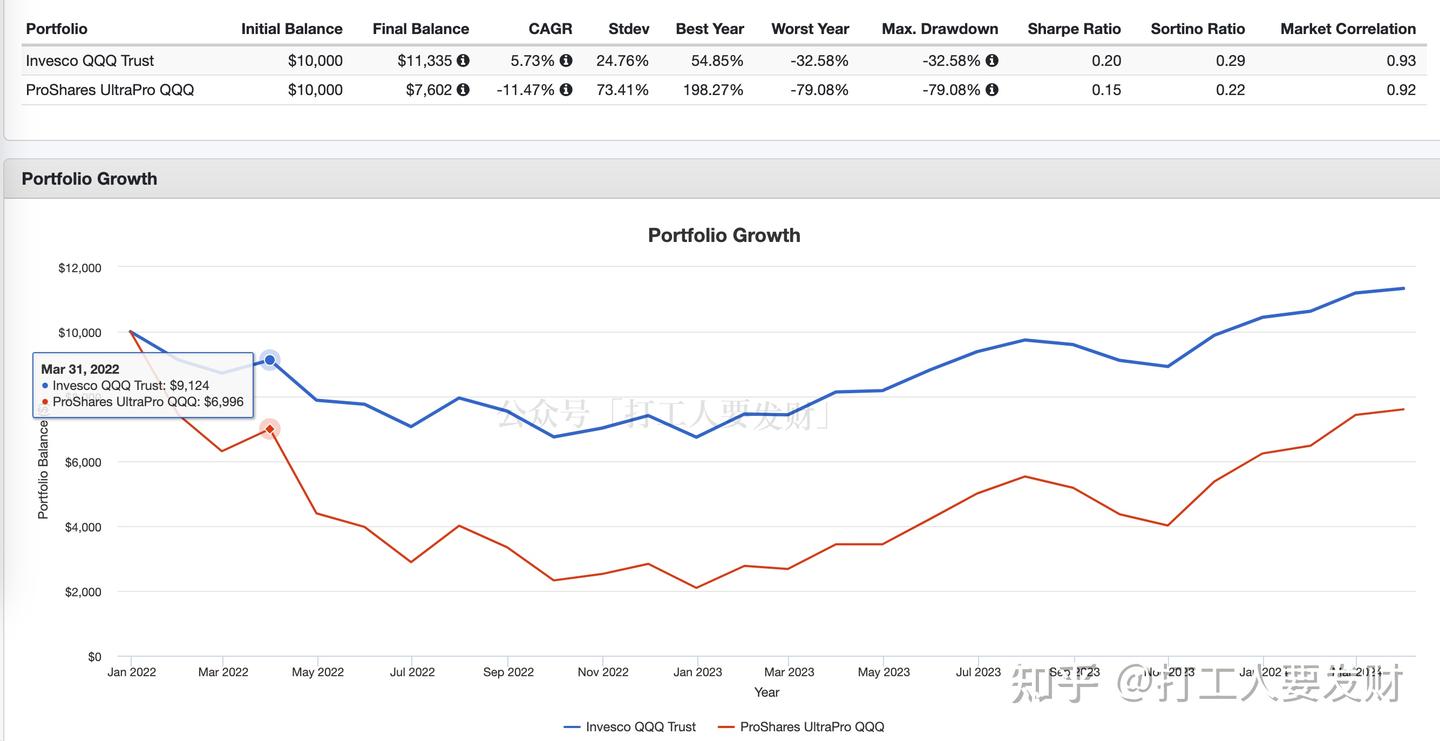Select the Sharpe Ratio column header

(x=1074, y=29)
